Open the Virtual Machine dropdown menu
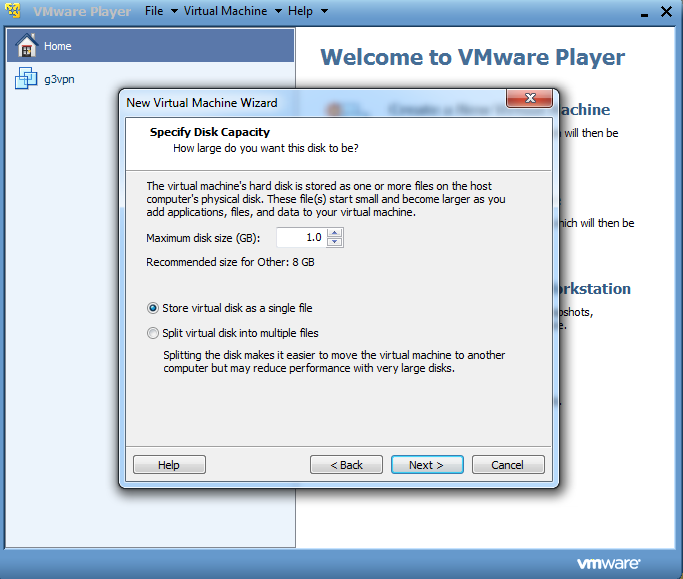The height and width of the screenshot is (579, 683). coord(232,11)
